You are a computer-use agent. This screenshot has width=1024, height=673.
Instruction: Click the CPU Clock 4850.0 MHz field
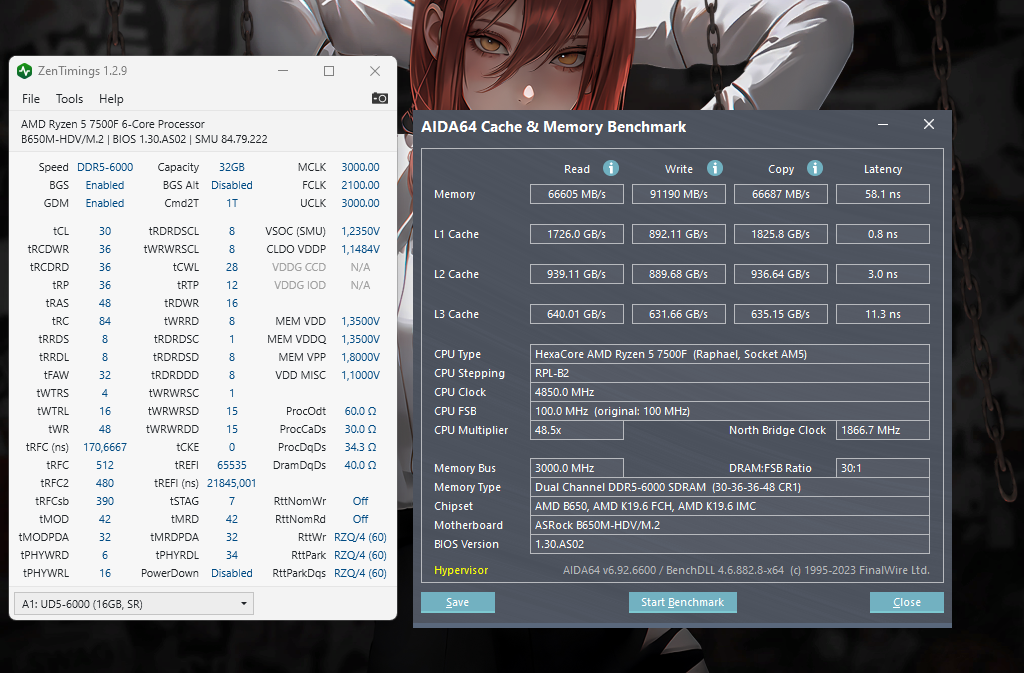coord(729,392)
